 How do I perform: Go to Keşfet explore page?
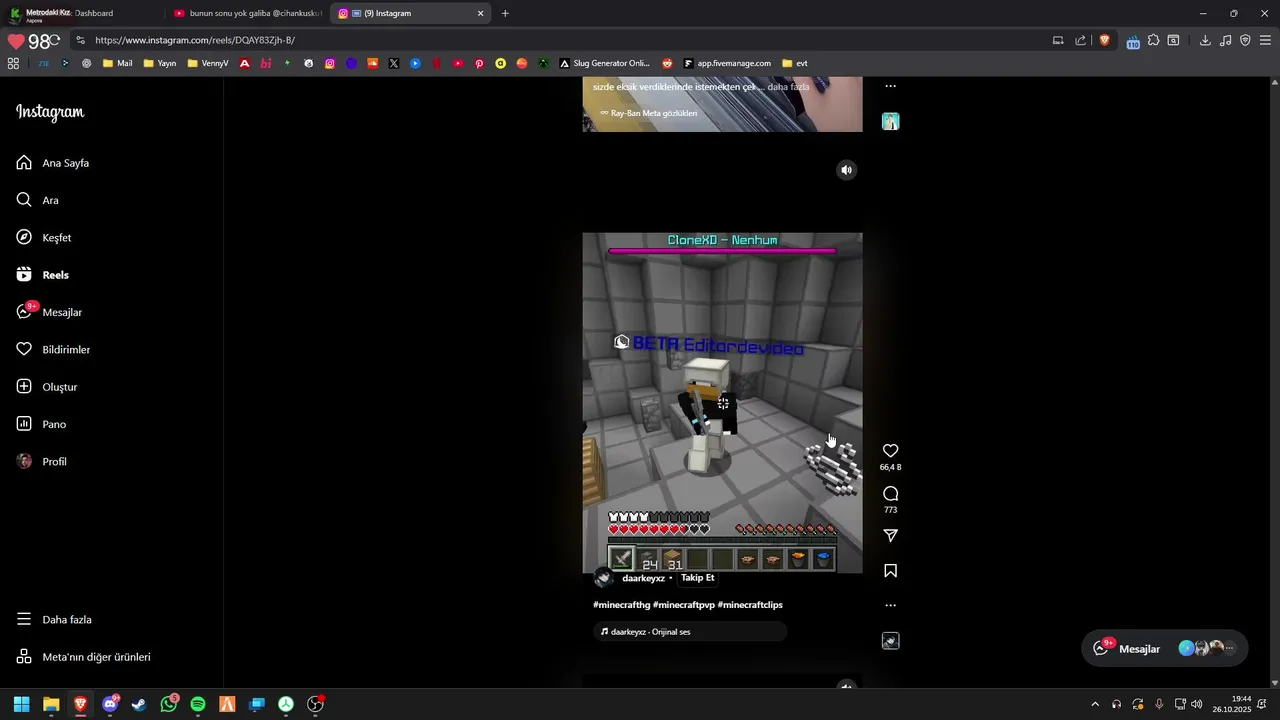coord(44,238)
